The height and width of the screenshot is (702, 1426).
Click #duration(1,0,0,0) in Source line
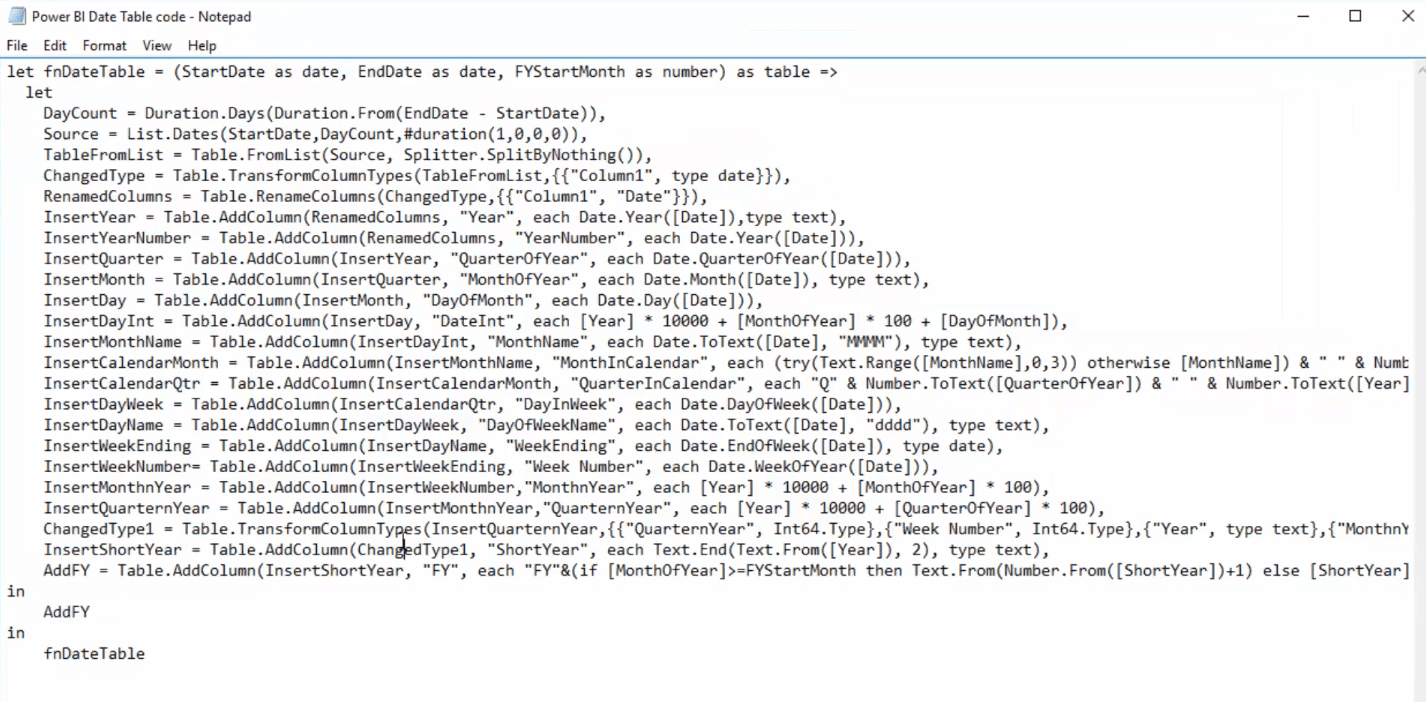487,134
